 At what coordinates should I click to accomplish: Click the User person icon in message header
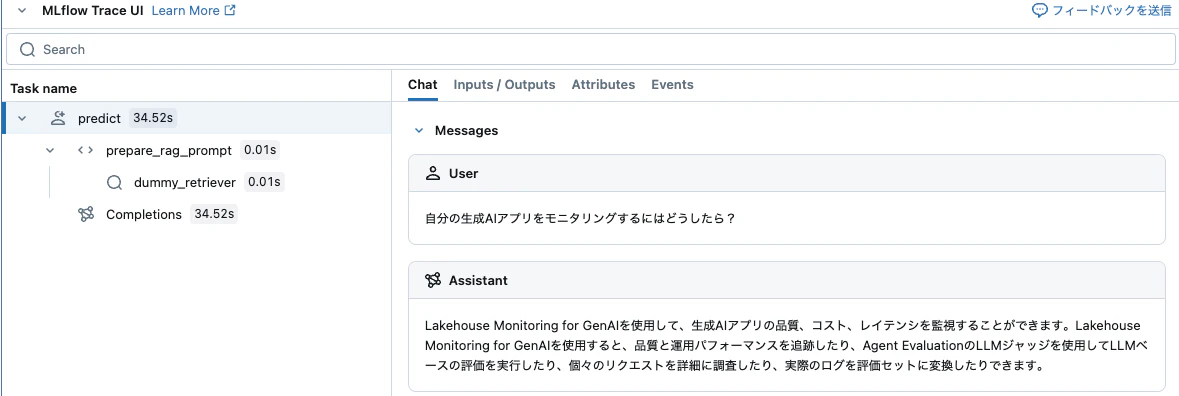(432, 174)
